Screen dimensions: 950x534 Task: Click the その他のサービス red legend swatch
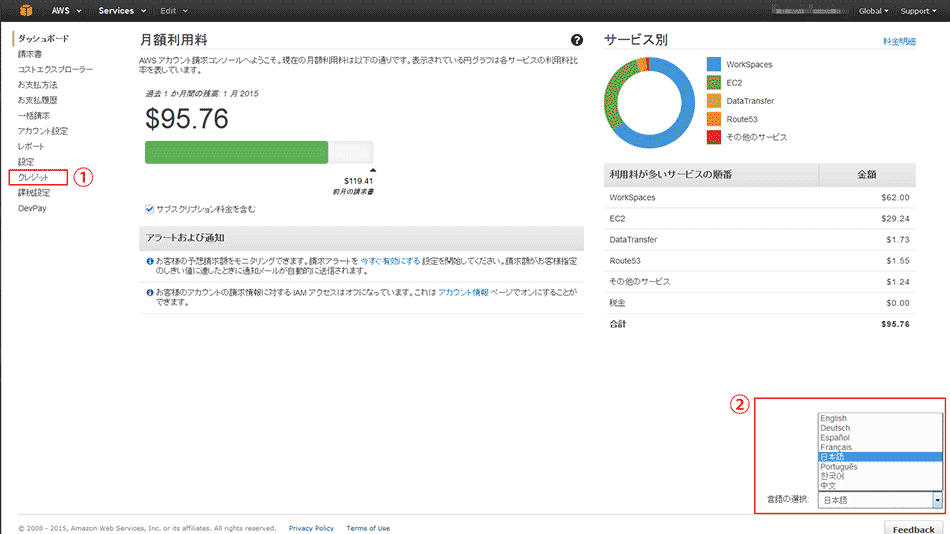click(714, 137)
